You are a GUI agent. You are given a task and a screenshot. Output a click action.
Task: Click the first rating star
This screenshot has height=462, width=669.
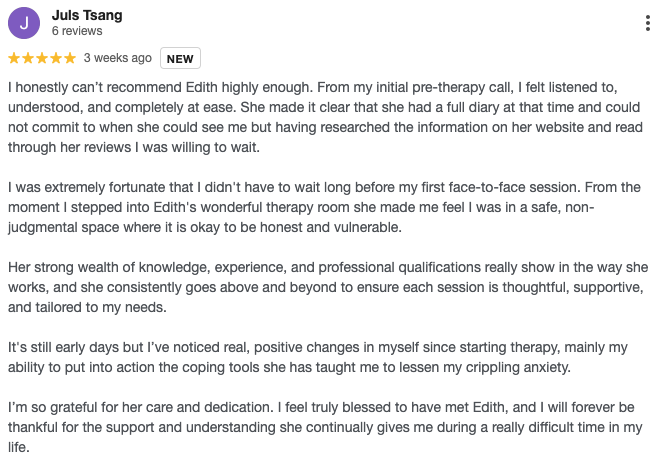[x=13, y=58]
